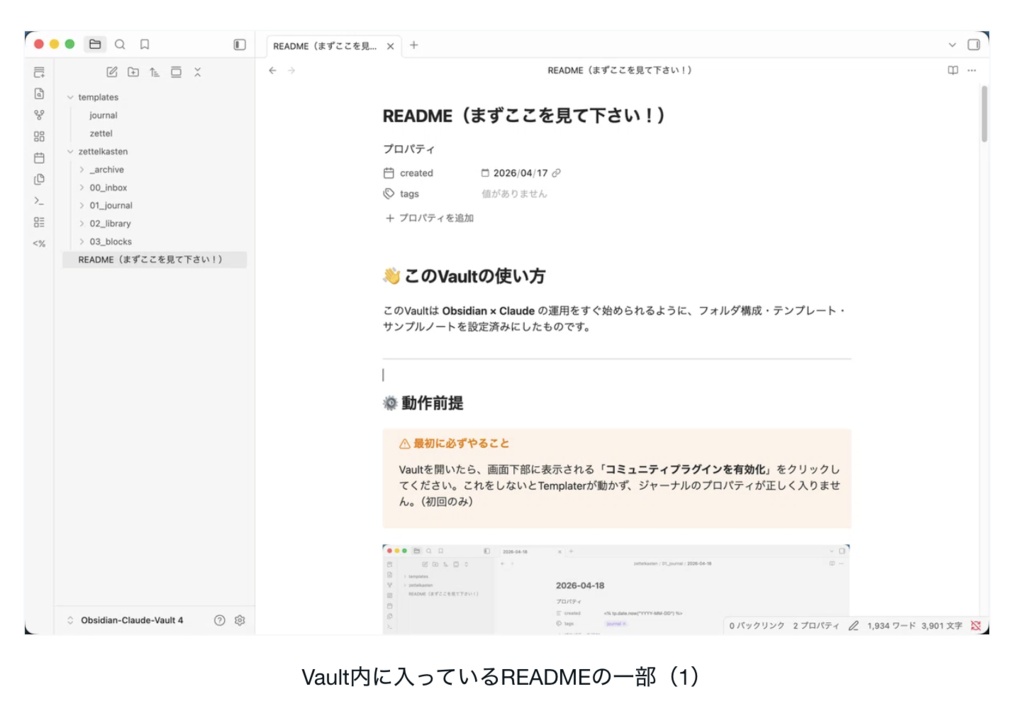Click the 動作前提 heading
The height and width of the screenshot is (711, 1024).
423,403
